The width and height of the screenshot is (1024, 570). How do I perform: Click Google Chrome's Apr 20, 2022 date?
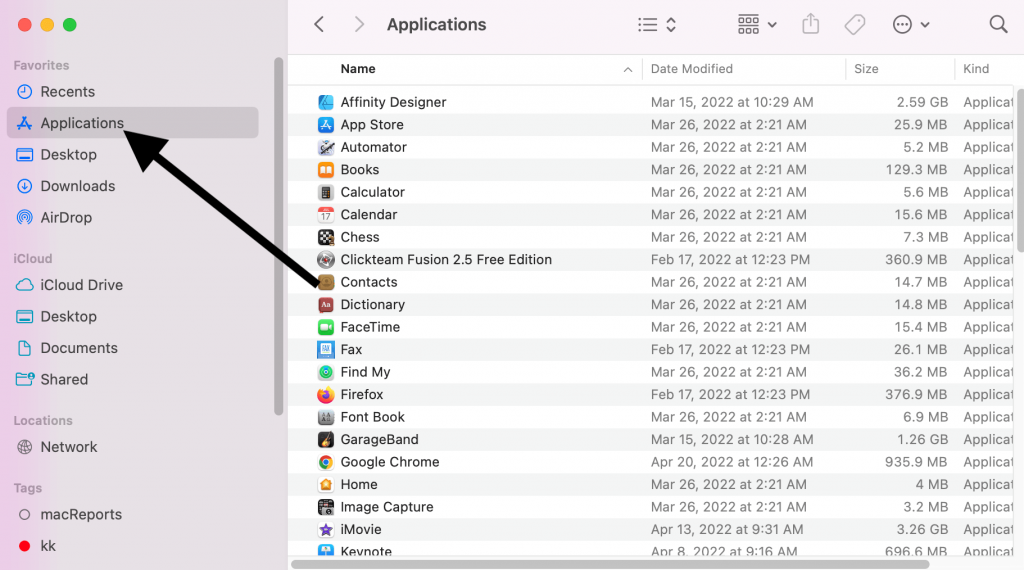731,462
